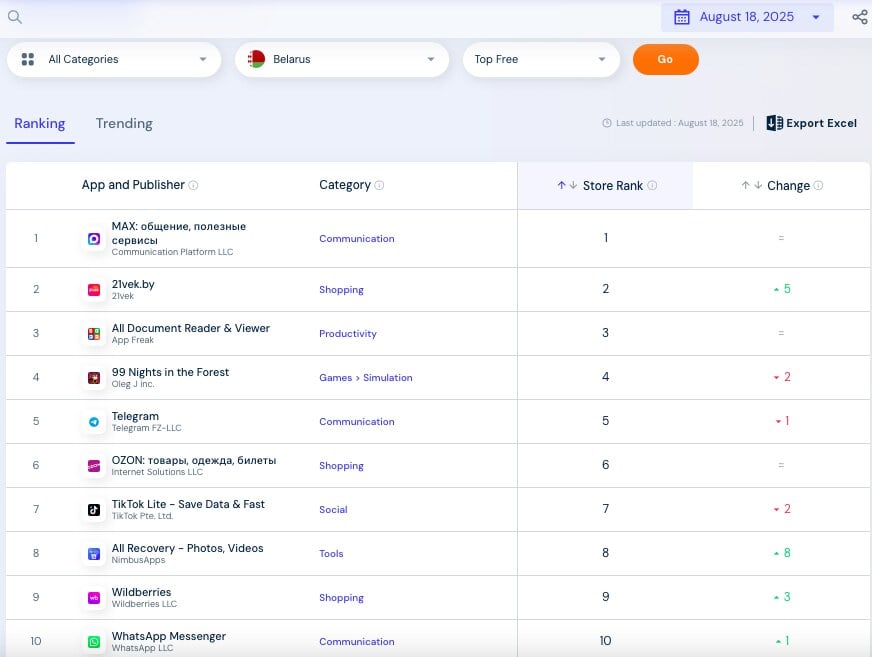
Task: Open the All Categories dropdown
Action: [x=114, y=59]
